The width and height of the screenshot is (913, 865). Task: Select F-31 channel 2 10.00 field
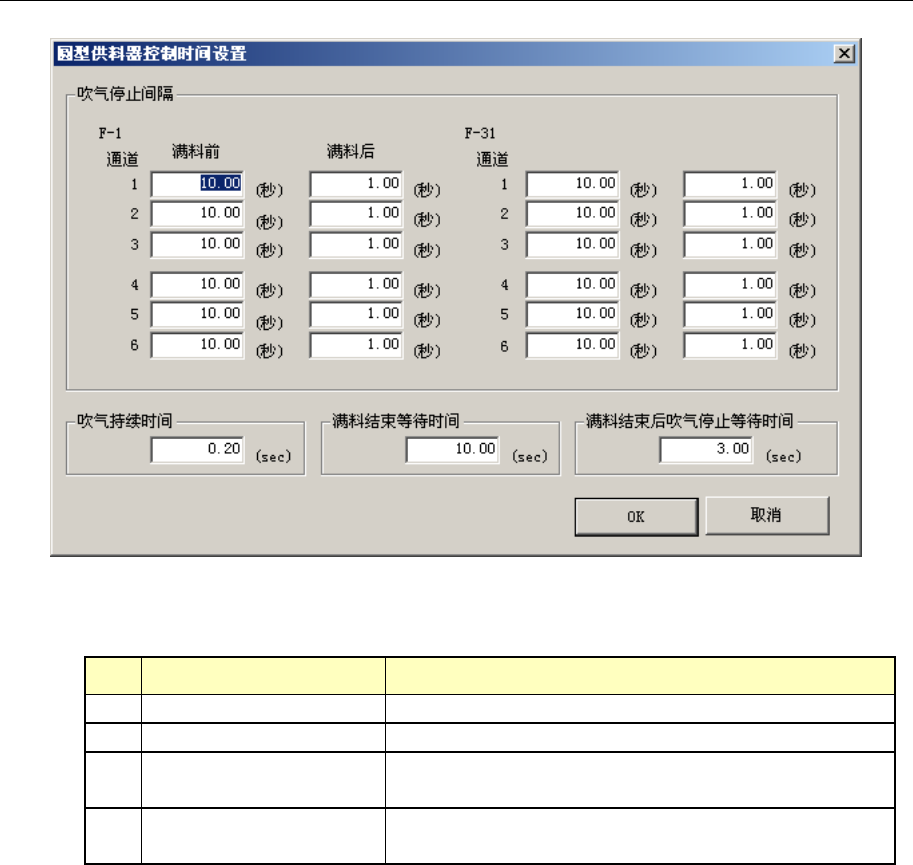[x=572, y=214]
